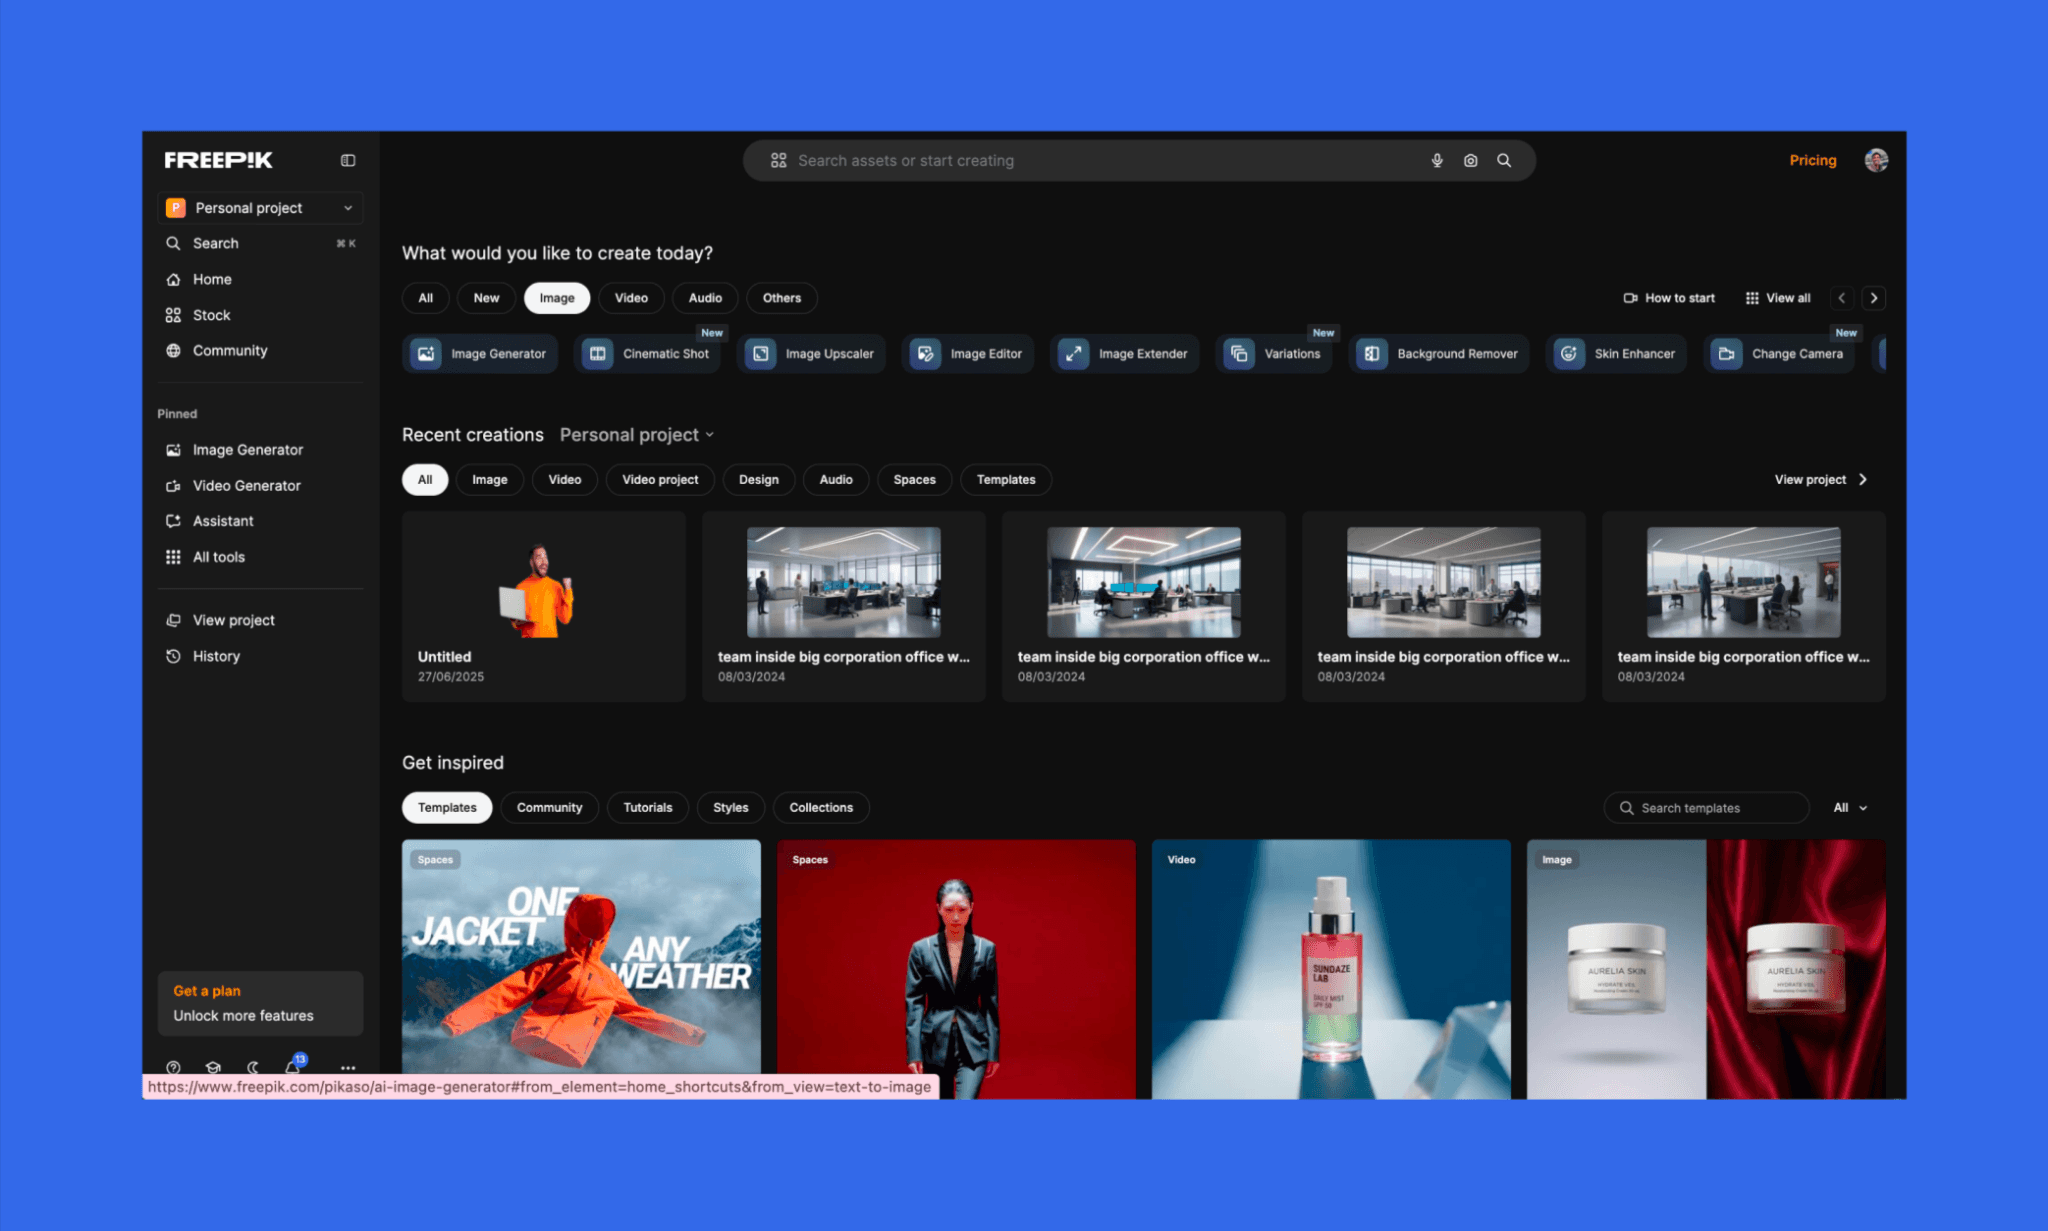The width and height of the screenshot is (2048, 1231).
Task: Open notifications bell with 13 badge
Action: tap(294, 1066)
